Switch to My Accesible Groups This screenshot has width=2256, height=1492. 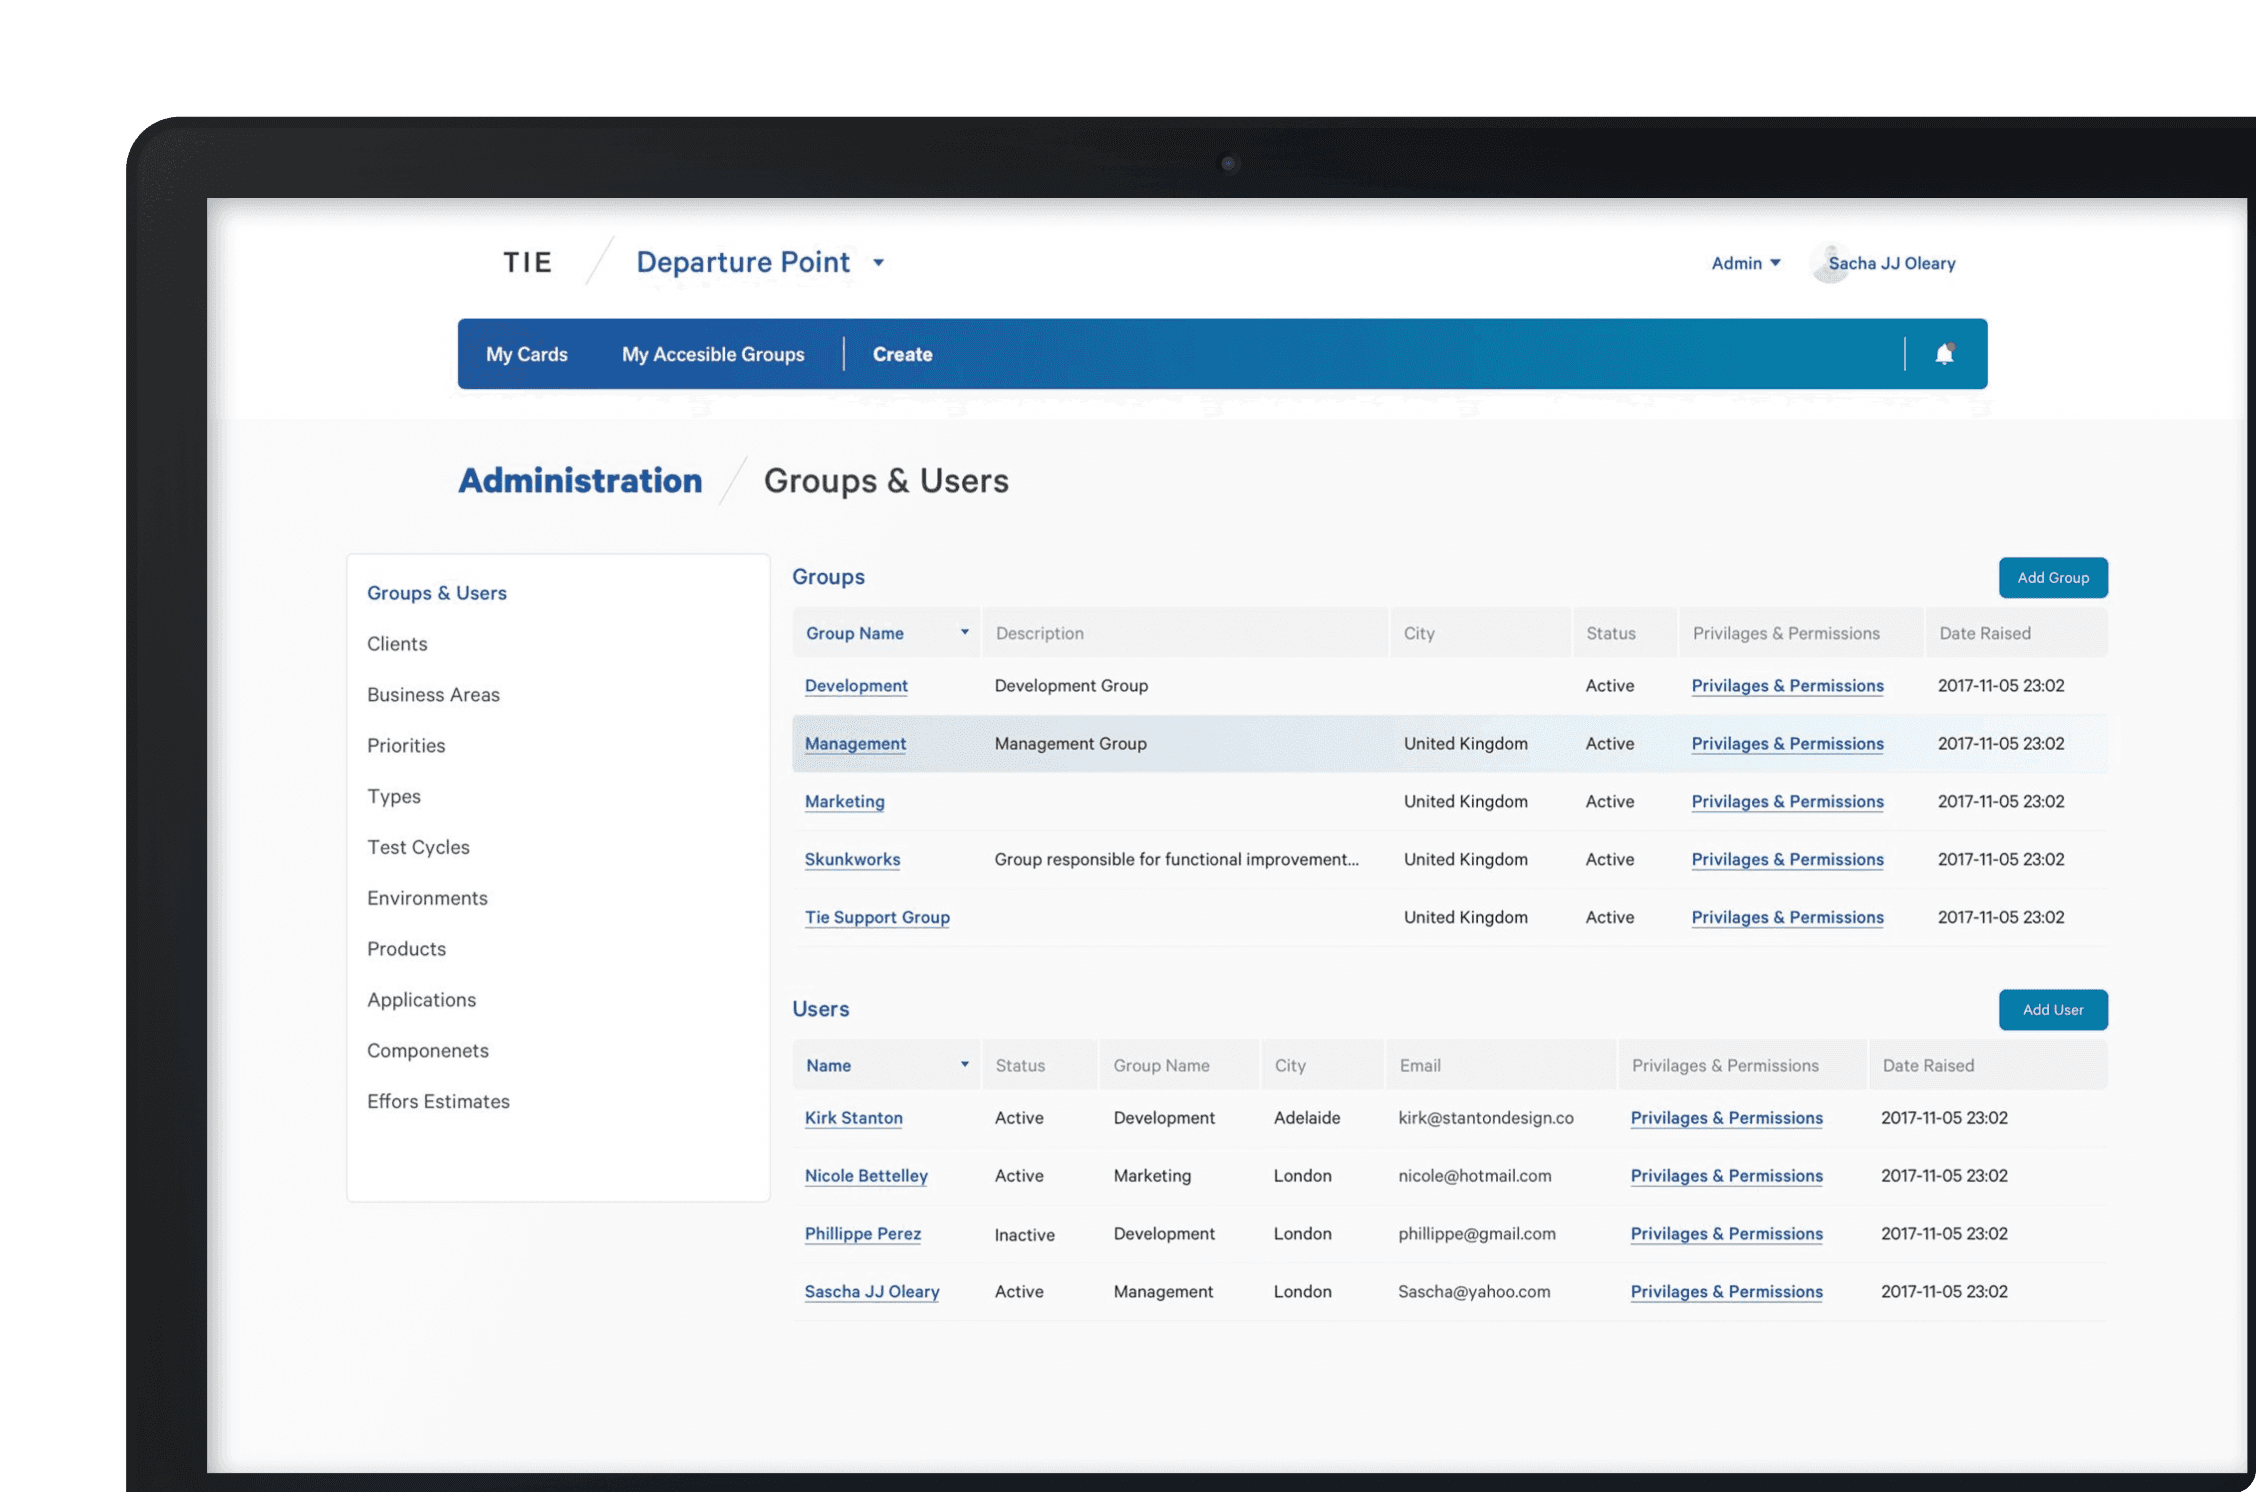(x=713, y=354)
